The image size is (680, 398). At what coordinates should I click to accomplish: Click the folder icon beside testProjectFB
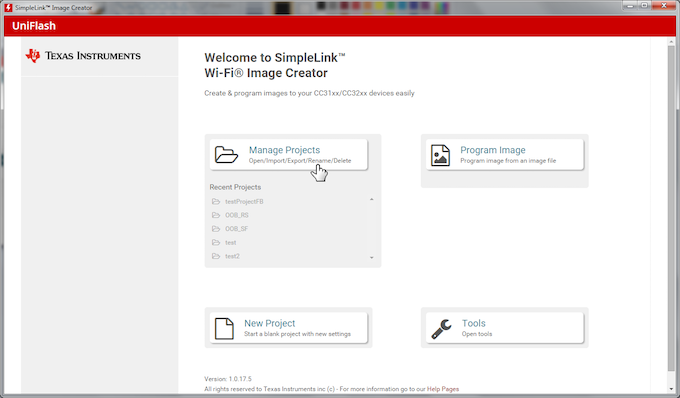(216, 202)
